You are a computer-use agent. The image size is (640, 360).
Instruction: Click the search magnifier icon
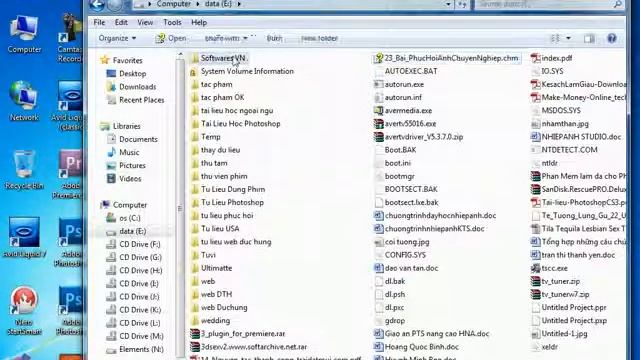[x=618, y=4]
